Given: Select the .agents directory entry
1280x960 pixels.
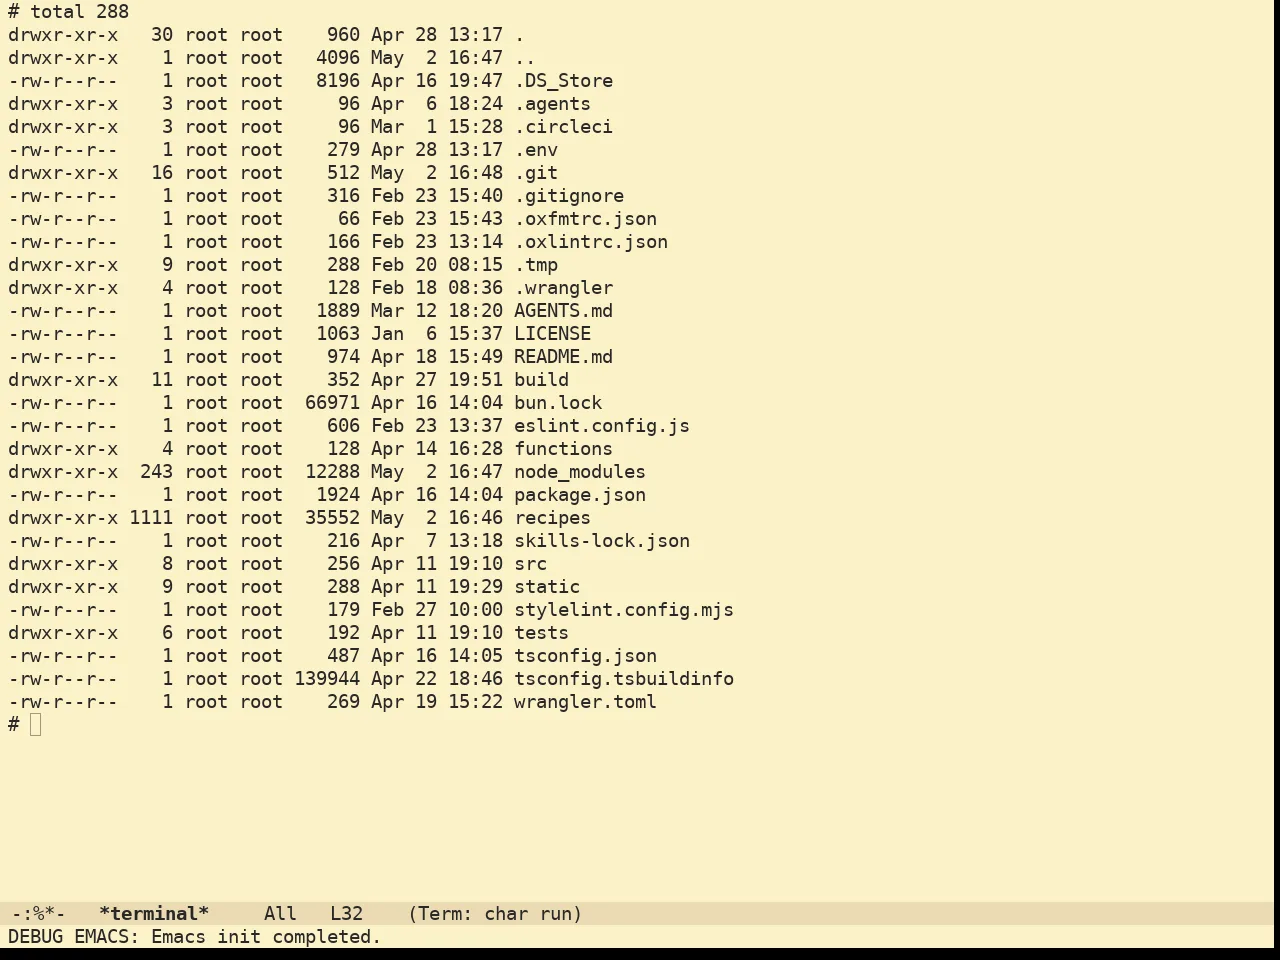Looking at the screenshot, I should [552, 104].
